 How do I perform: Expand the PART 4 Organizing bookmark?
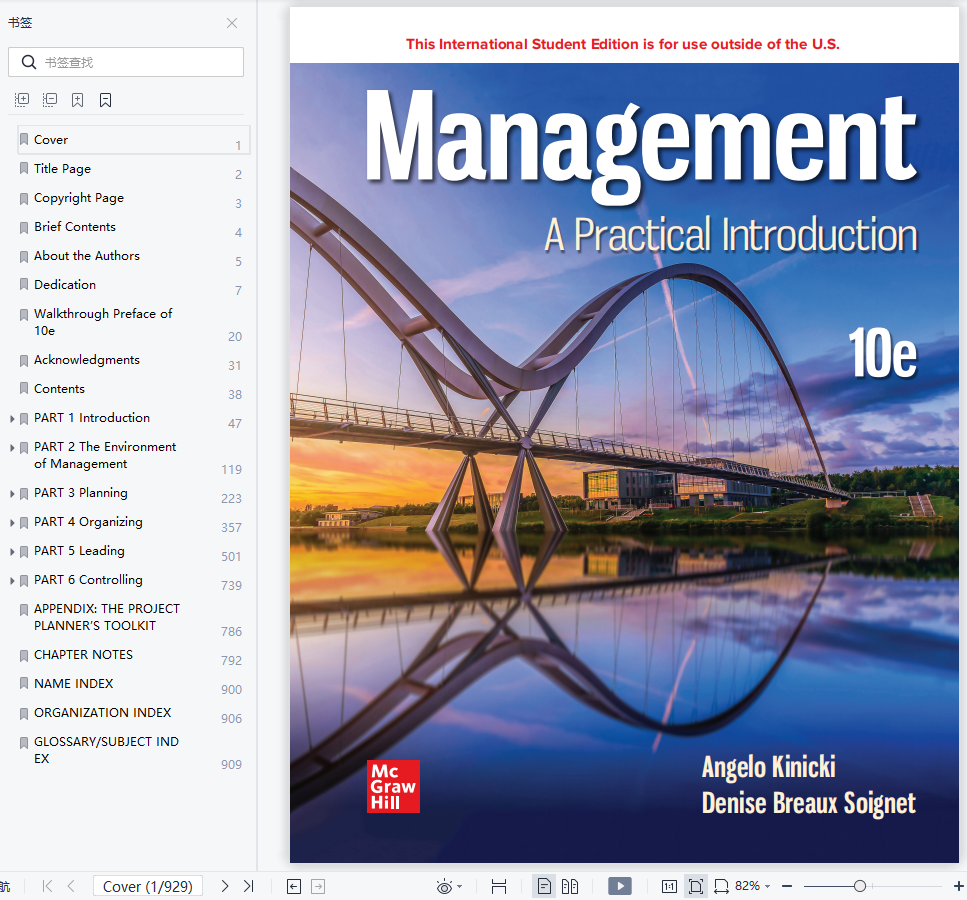[x=12, y=523]
